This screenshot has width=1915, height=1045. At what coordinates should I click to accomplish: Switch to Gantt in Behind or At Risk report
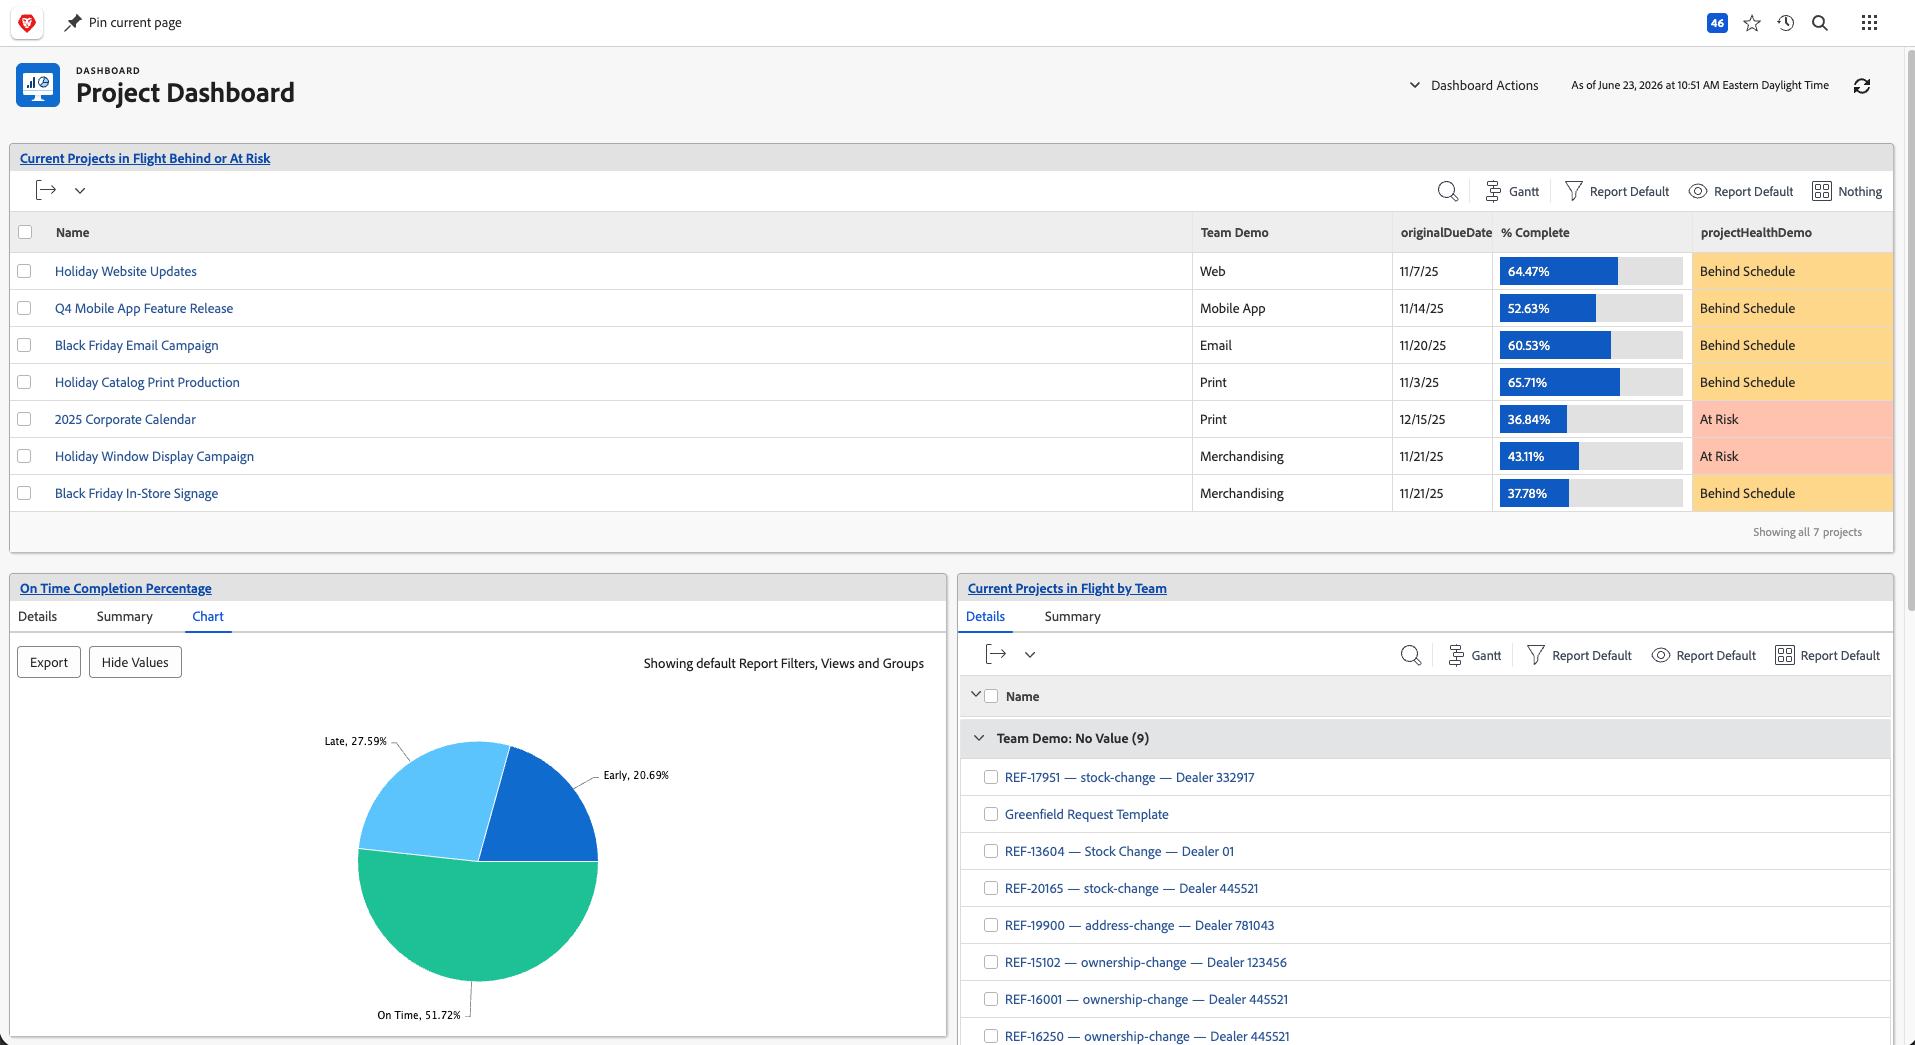(1512, 191)
